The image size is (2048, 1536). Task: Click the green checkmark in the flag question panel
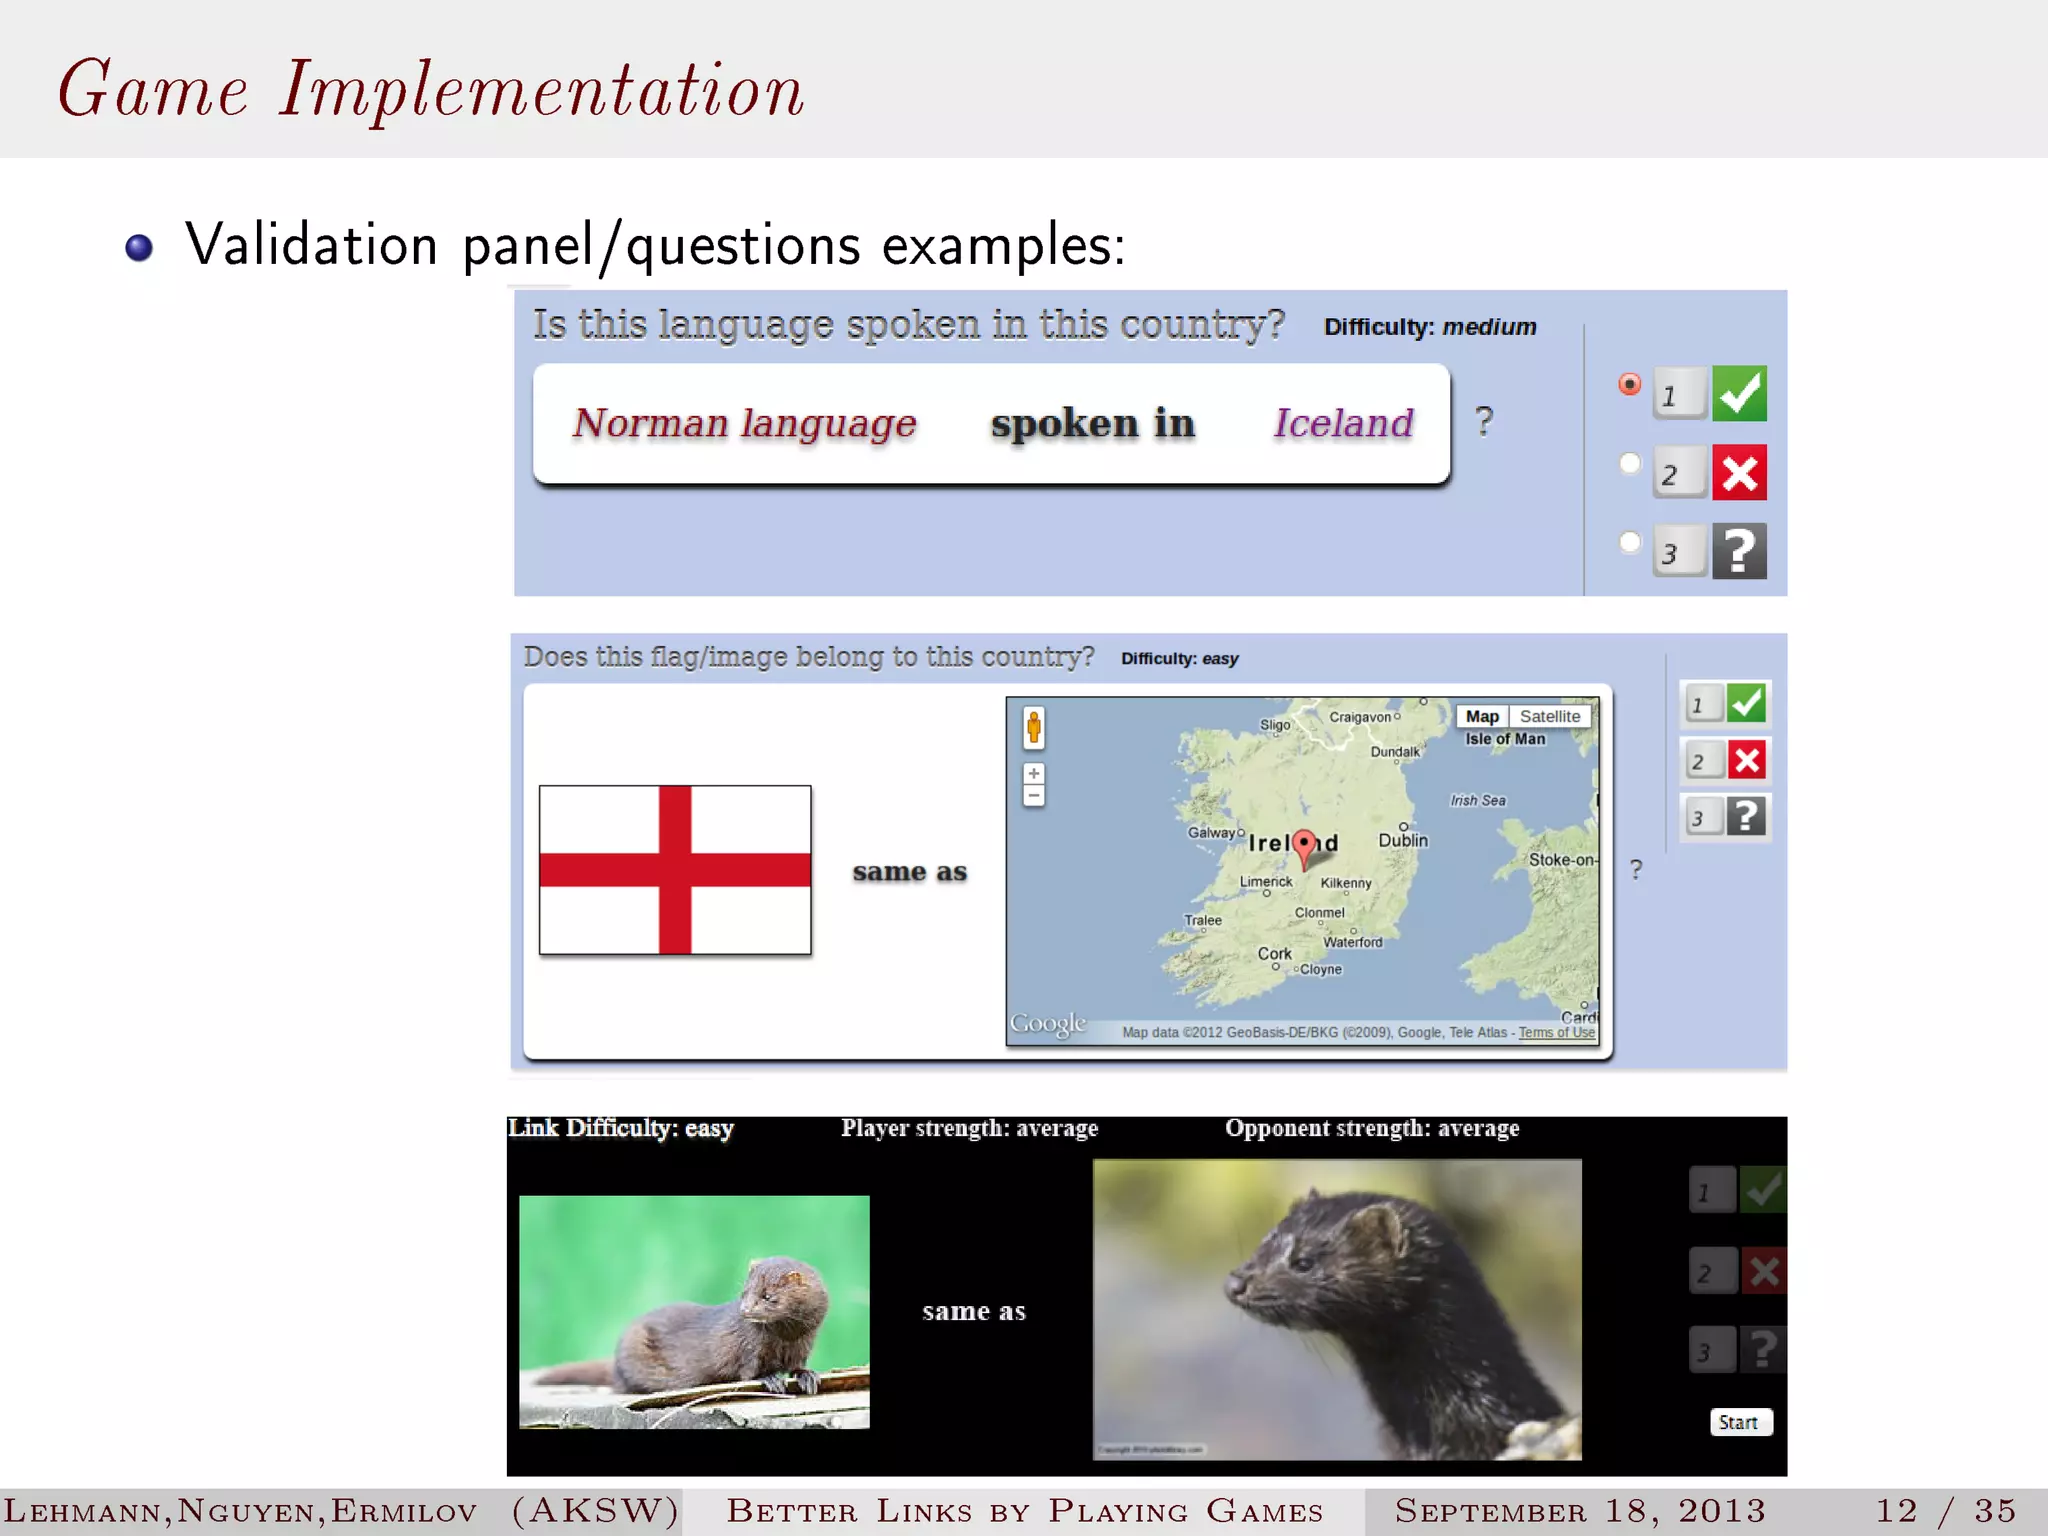tap(1747, 703)
